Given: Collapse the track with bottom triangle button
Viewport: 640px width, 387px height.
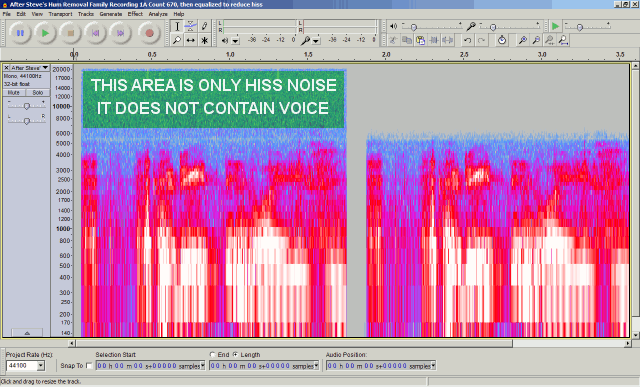Looking at the screenshot, I should coord(27,333).
